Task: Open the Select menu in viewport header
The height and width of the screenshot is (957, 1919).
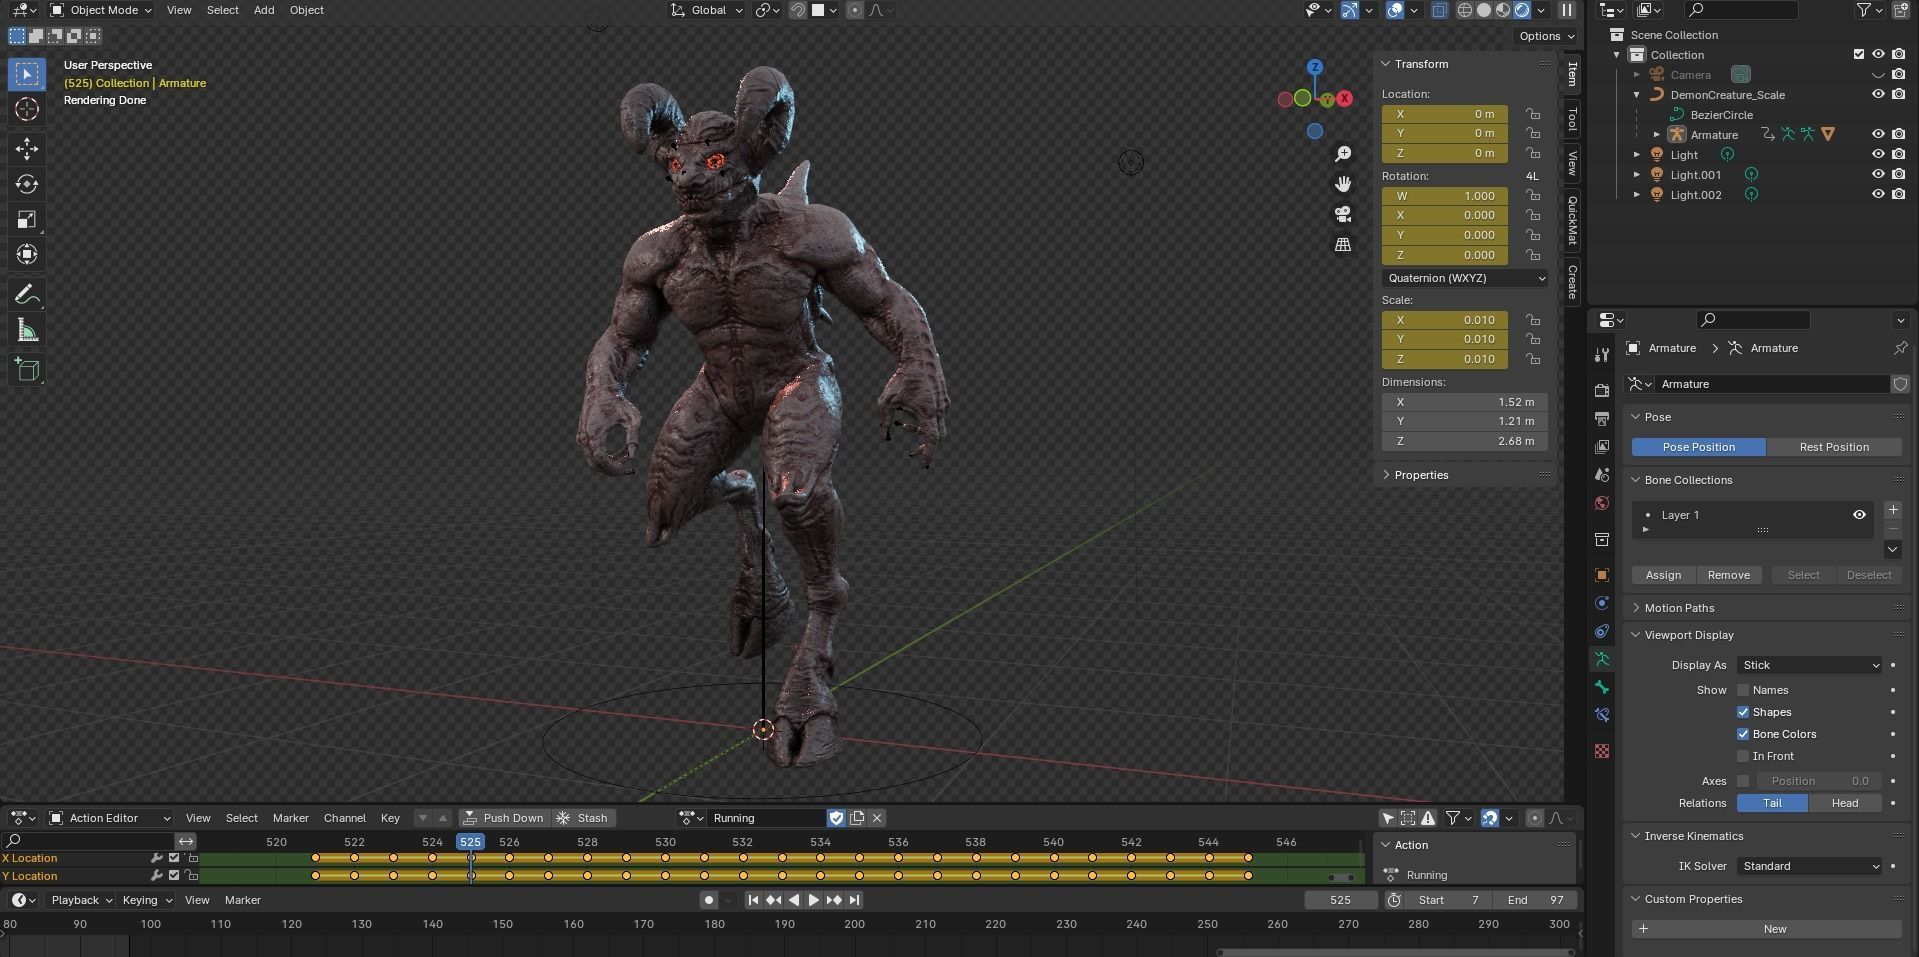Action: (x=222, y=10)
